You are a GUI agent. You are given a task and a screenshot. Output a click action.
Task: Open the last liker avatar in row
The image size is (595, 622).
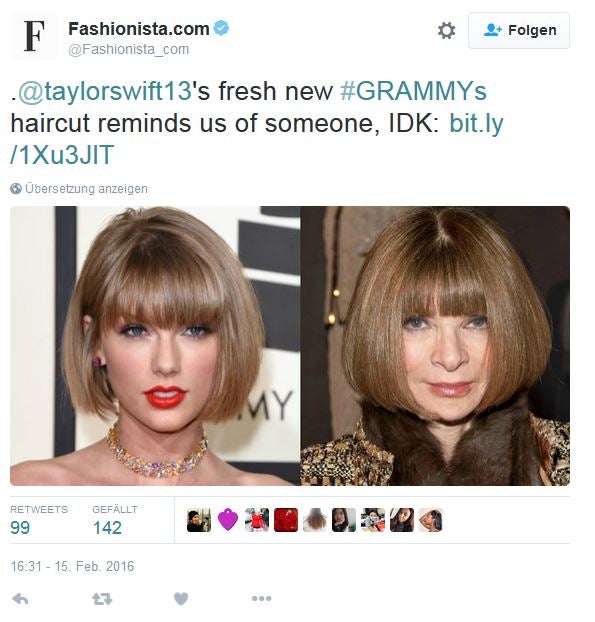coord(431,520)
